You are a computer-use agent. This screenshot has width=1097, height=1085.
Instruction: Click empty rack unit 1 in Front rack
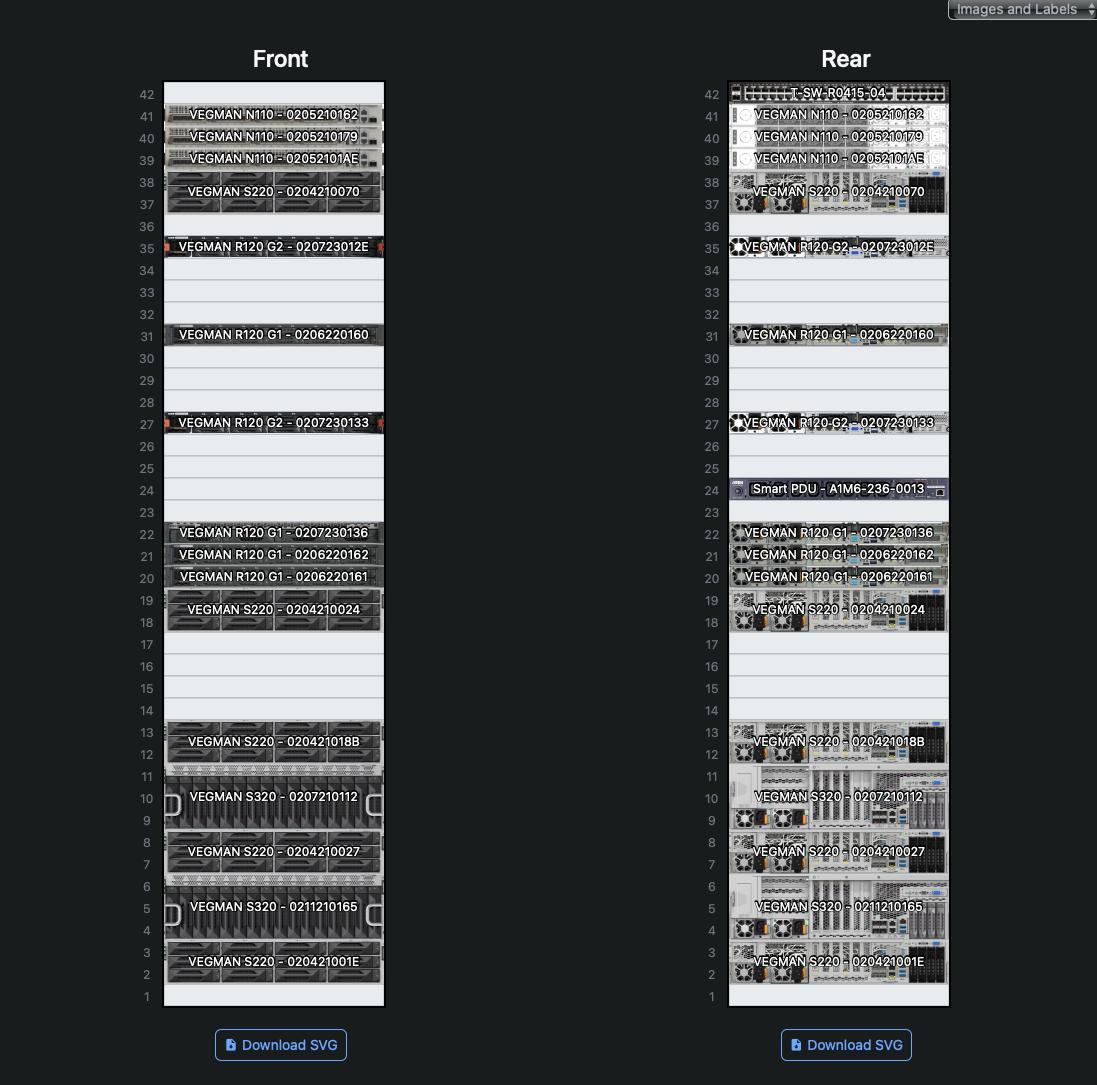[x=273, y=996]
